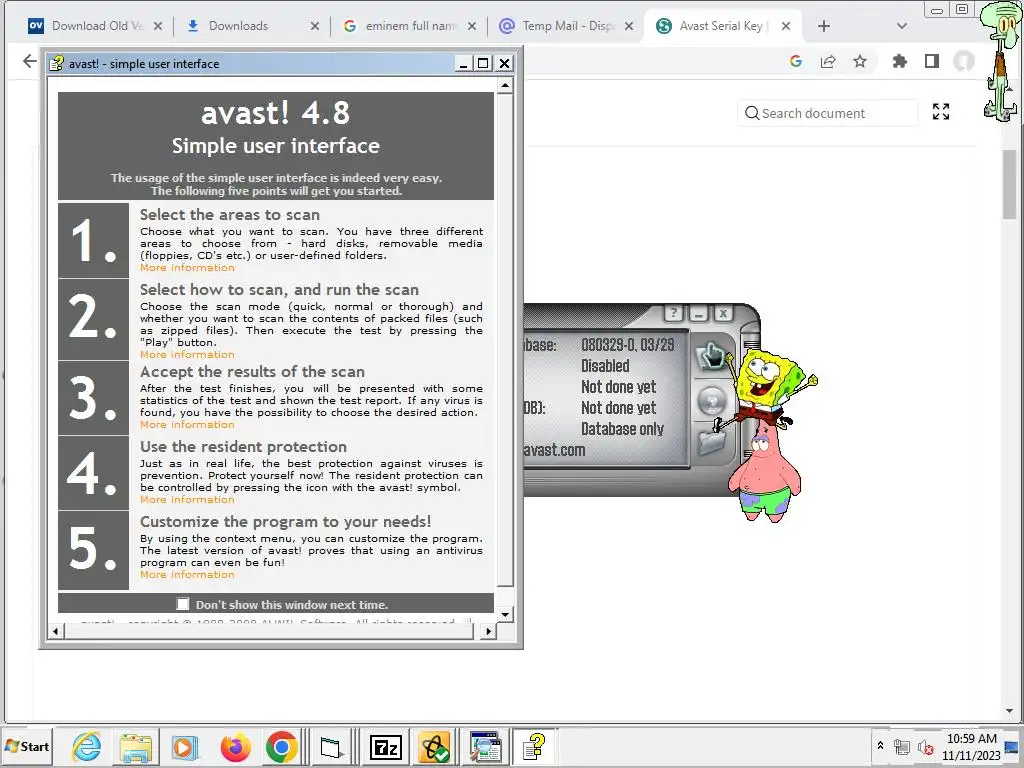This screenshot has width=1024, height=768.
Task: Click the hand icon to select local disks
Action: [712, 357]
